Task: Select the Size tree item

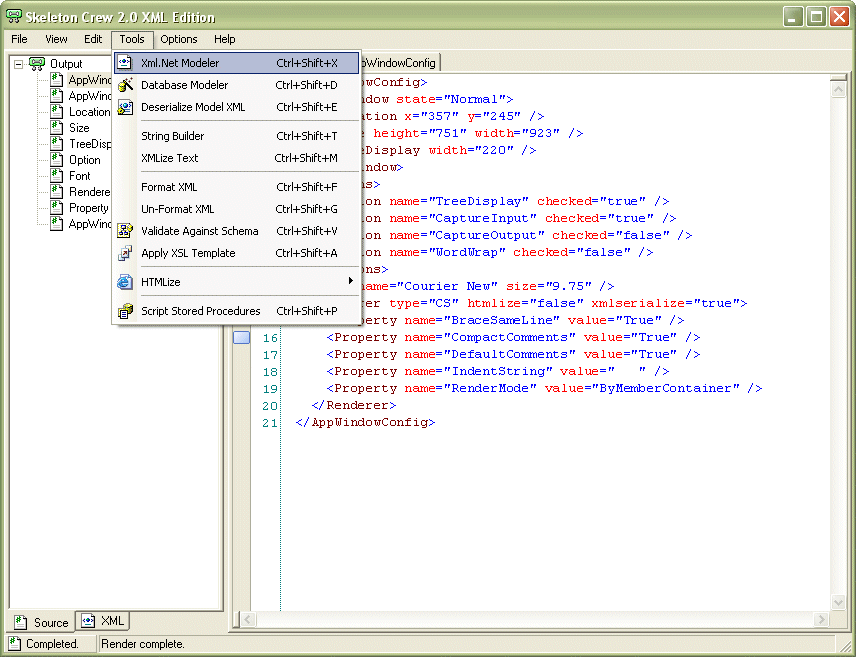Action: click(79, 128)
